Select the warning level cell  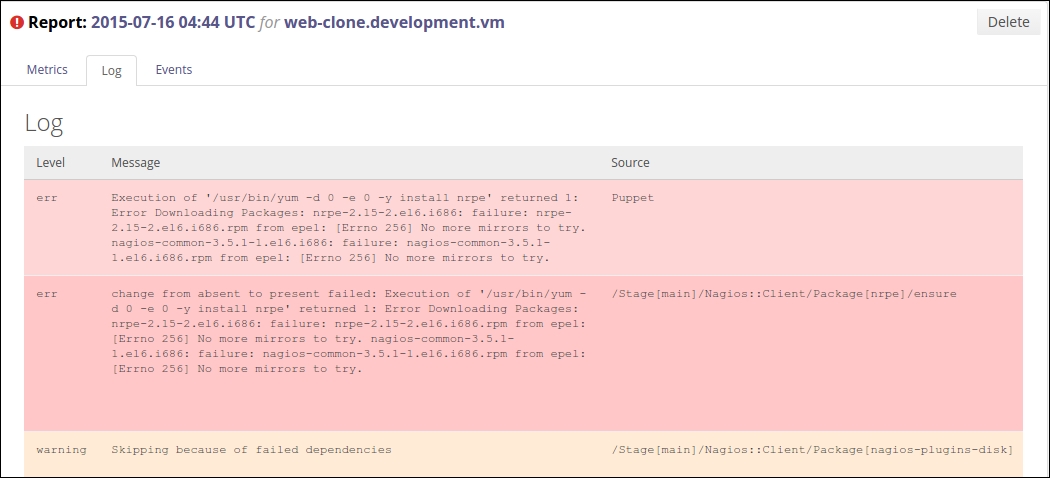point(61,450)
